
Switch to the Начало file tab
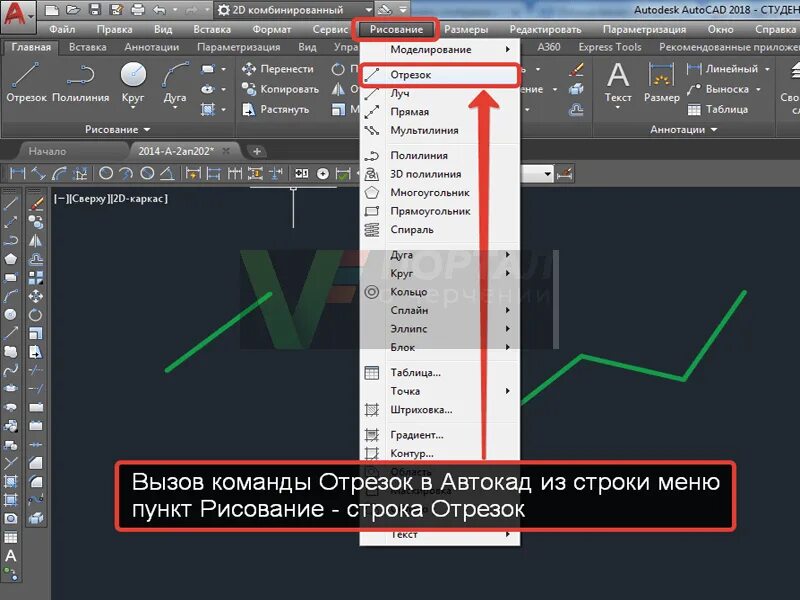point(47,151)
